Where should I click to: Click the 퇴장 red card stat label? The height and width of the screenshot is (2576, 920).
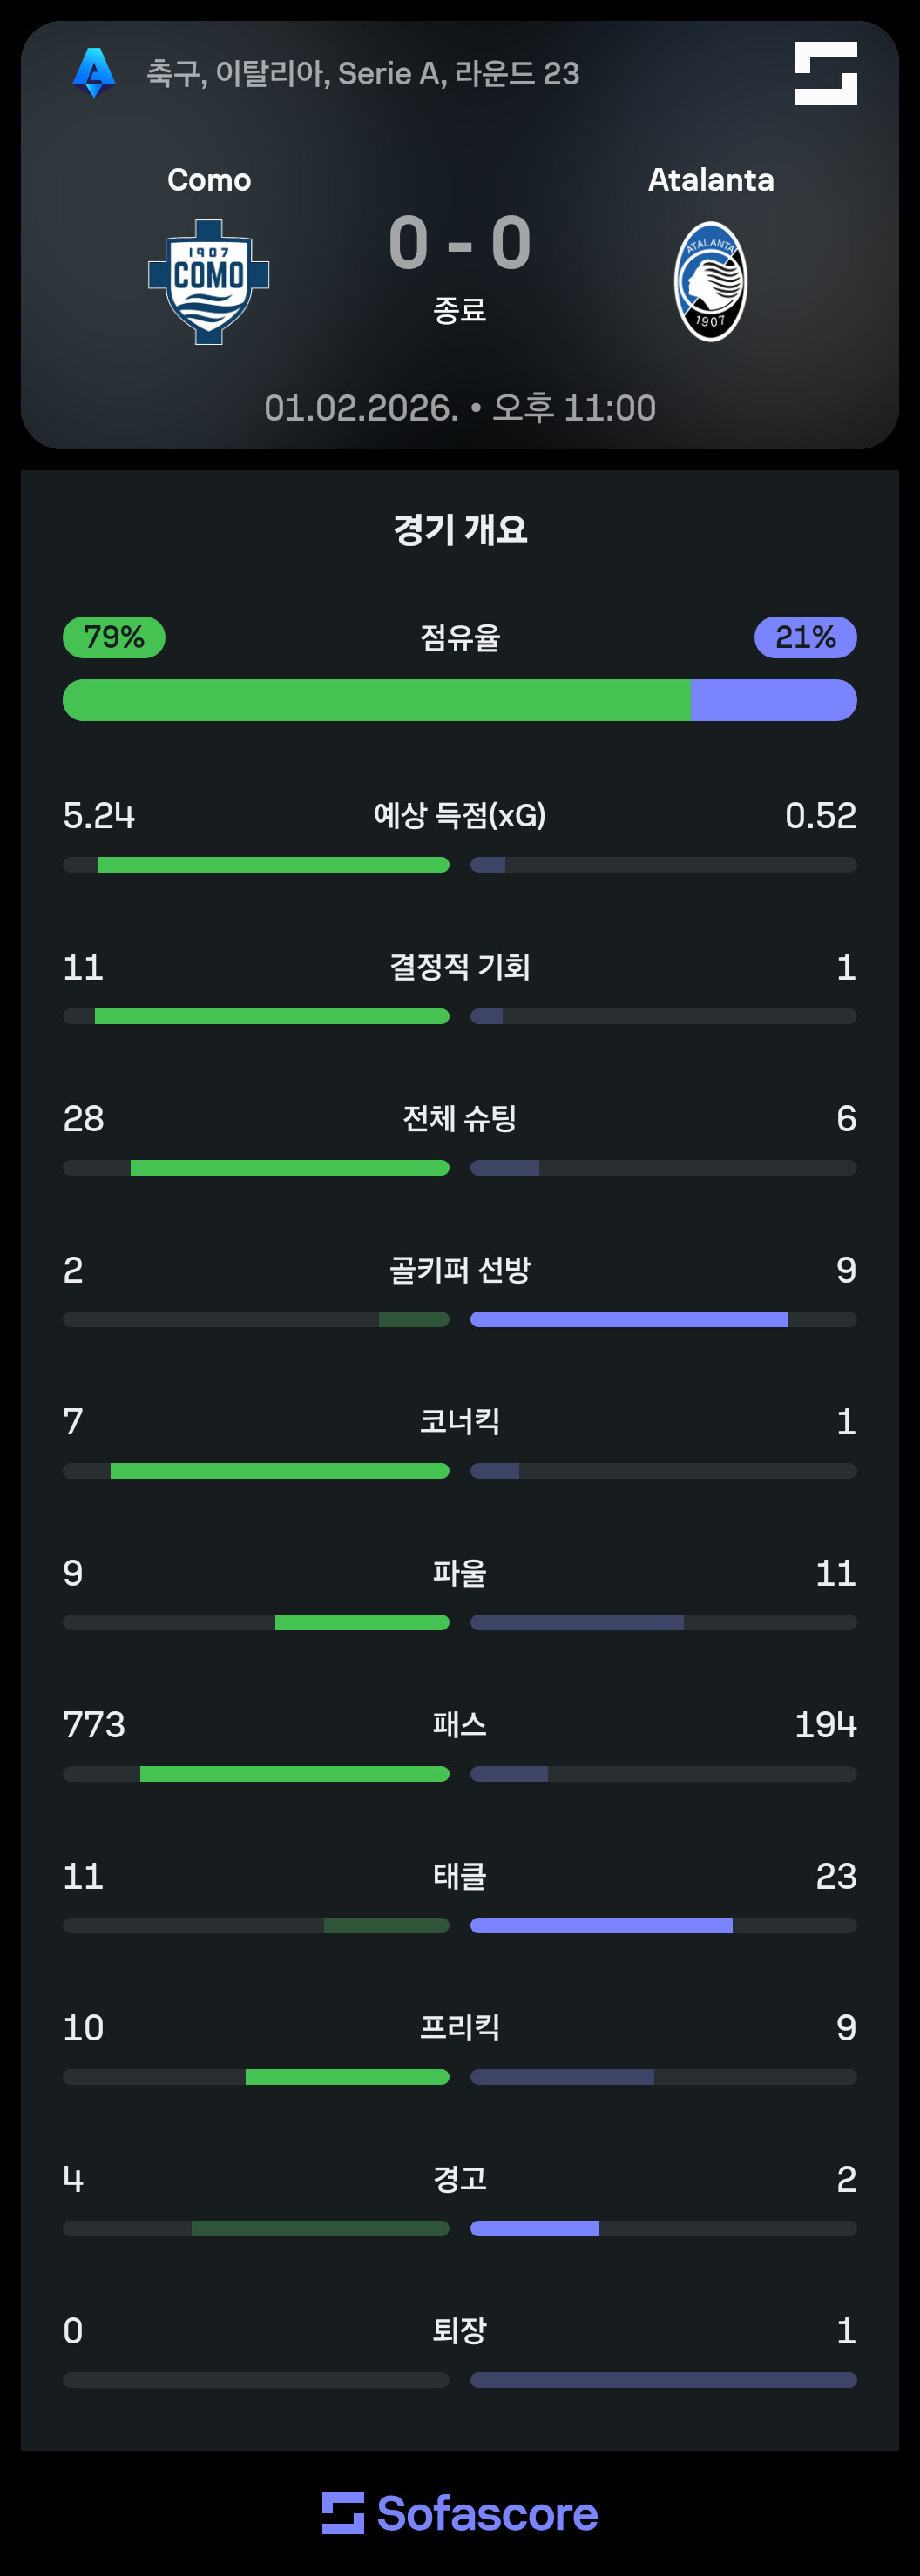(x=460, y=2330)
